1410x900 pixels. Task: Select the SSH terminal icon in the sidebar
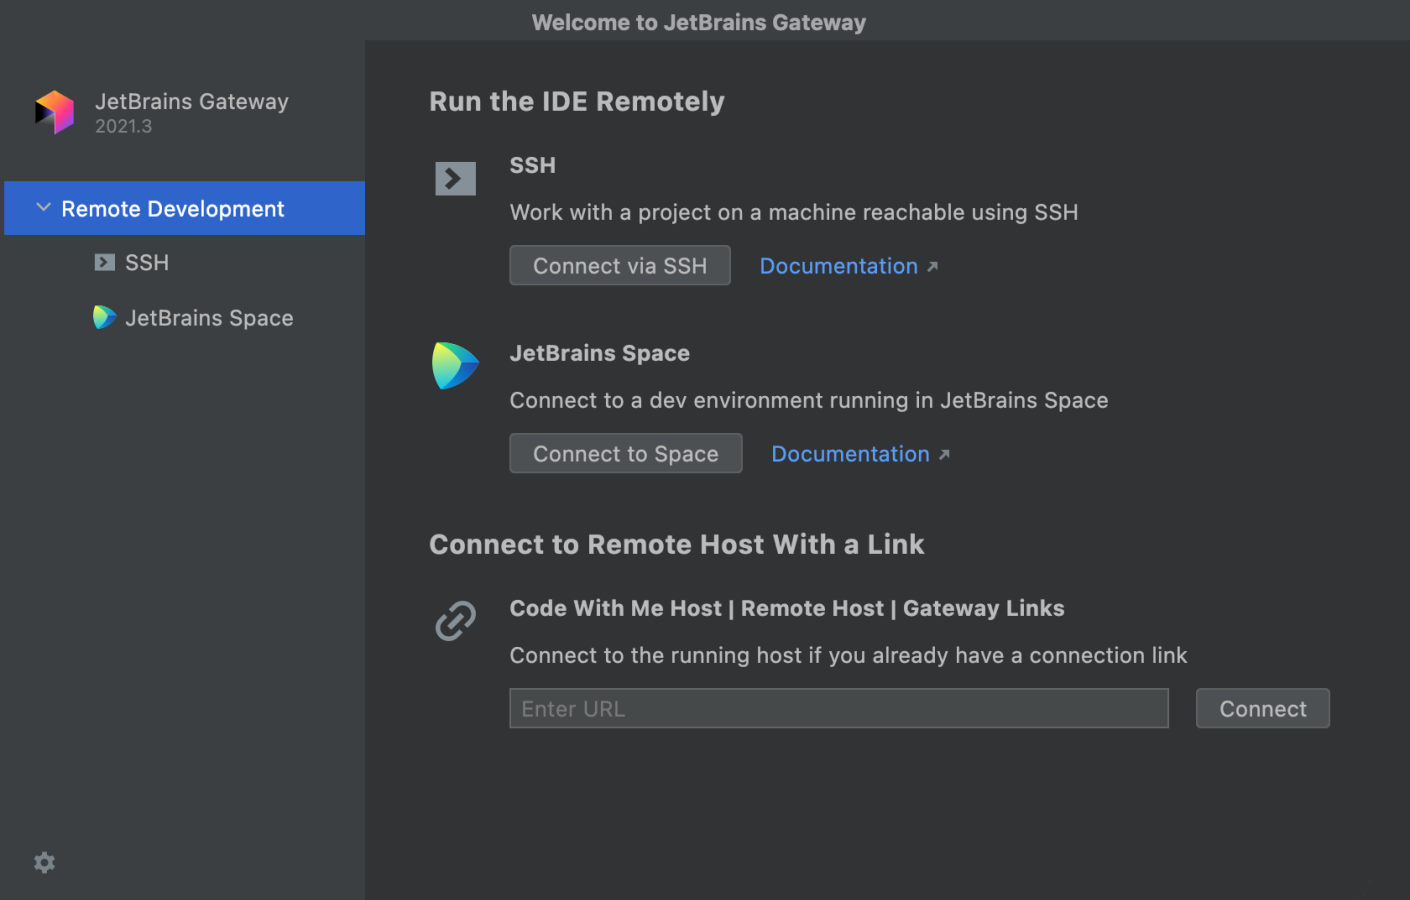[x=105, y=262]
